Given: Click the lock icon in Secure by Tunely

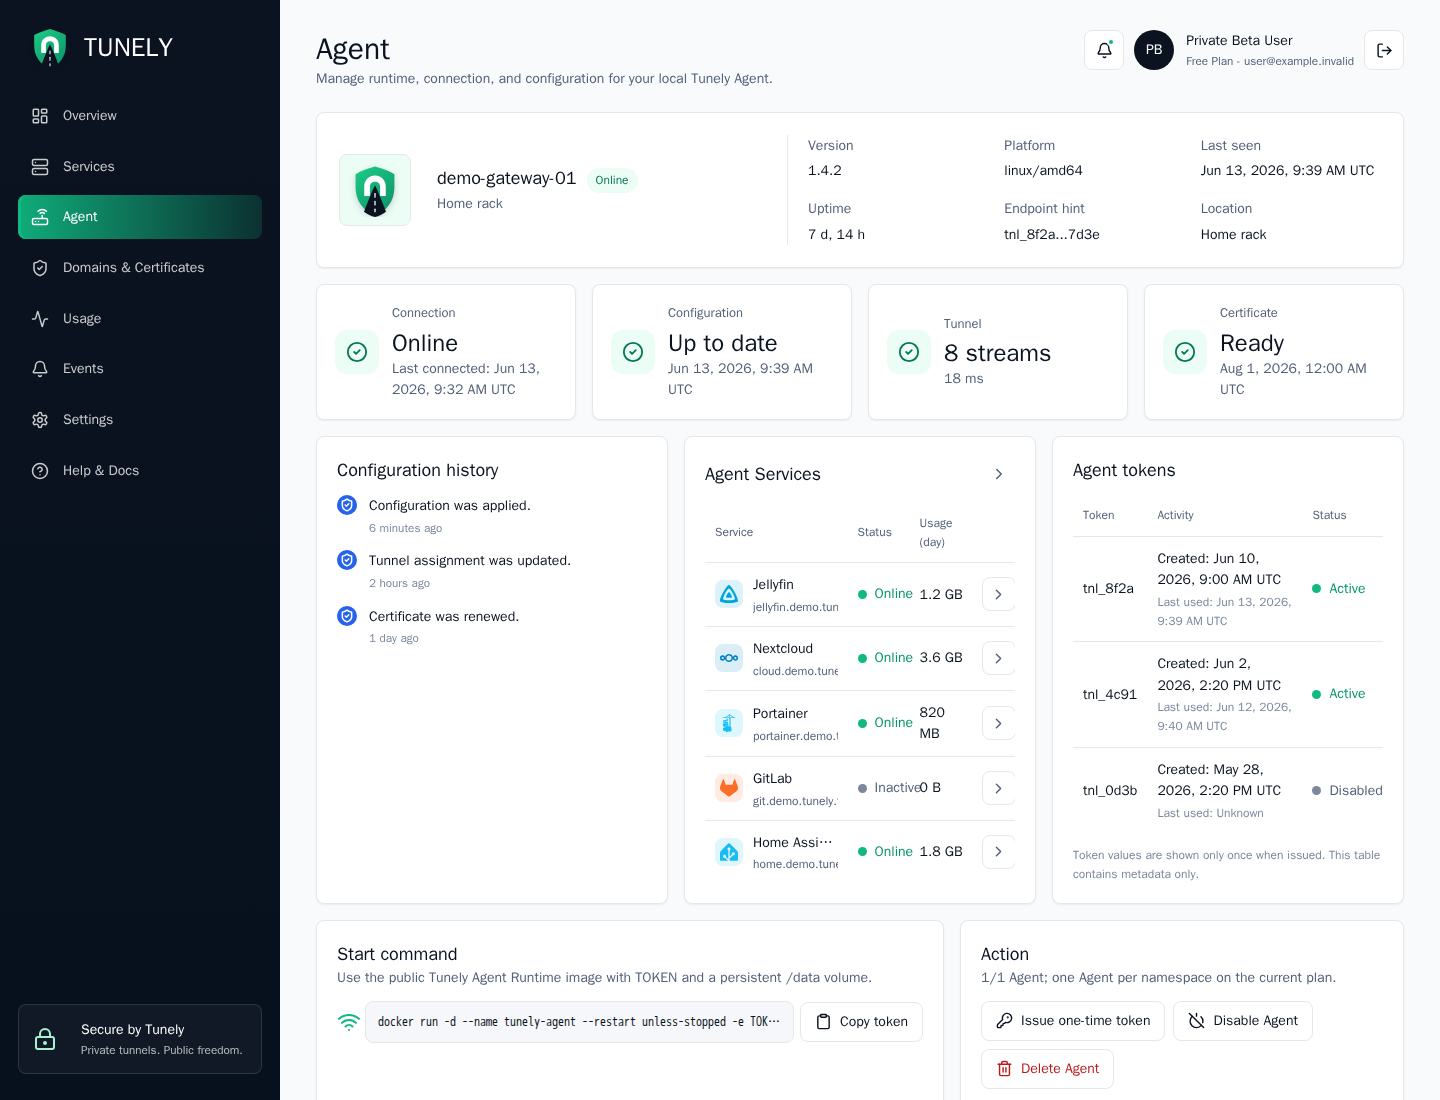Looking at the screenshot, I should point(45,1039).
